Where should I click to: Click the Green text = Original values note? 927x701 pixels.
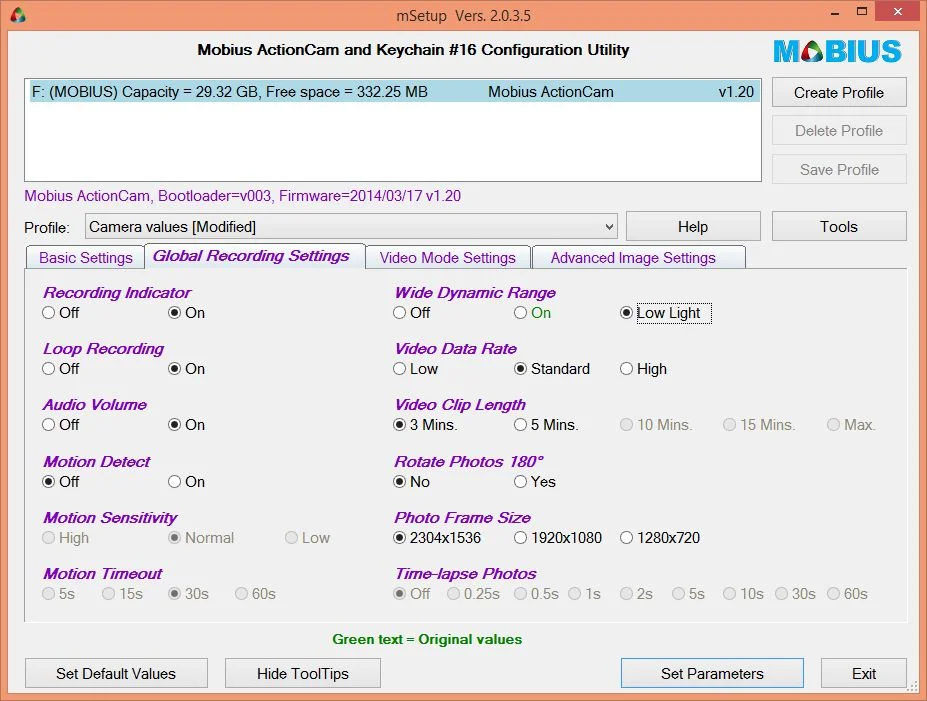[427, 640]
